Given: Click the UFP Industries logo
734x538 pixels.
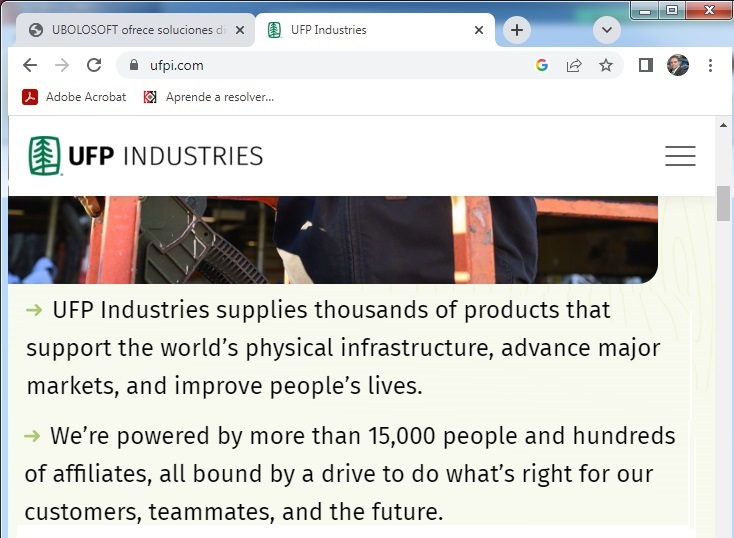Looking at the screenshot, I should click(146, 156).
